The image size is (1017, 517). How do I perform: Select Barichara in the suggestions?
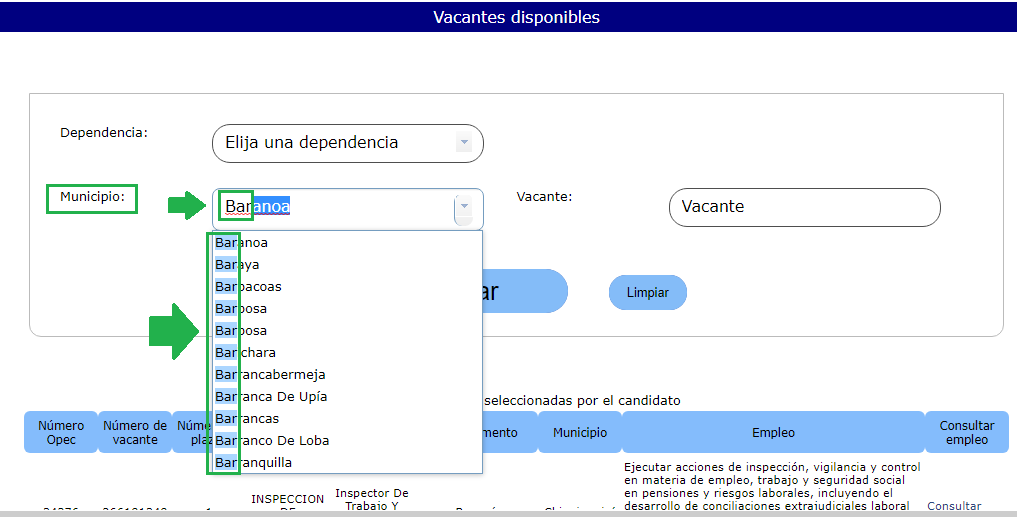coord(246,353)
